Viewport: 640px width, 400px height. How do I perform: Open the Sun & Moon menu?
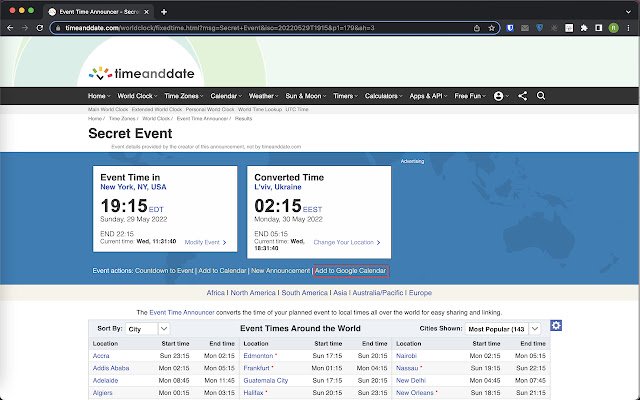tap(306, 96)
